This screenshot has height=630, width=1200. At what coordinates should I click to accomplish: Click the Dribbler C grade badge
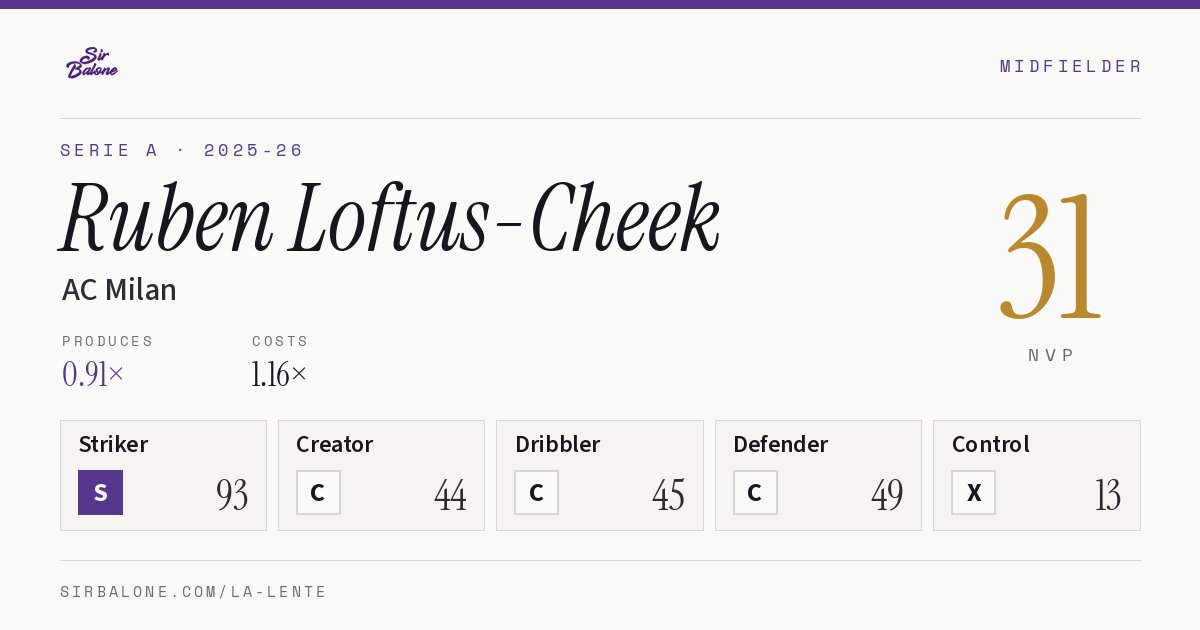tap(536, 492)
